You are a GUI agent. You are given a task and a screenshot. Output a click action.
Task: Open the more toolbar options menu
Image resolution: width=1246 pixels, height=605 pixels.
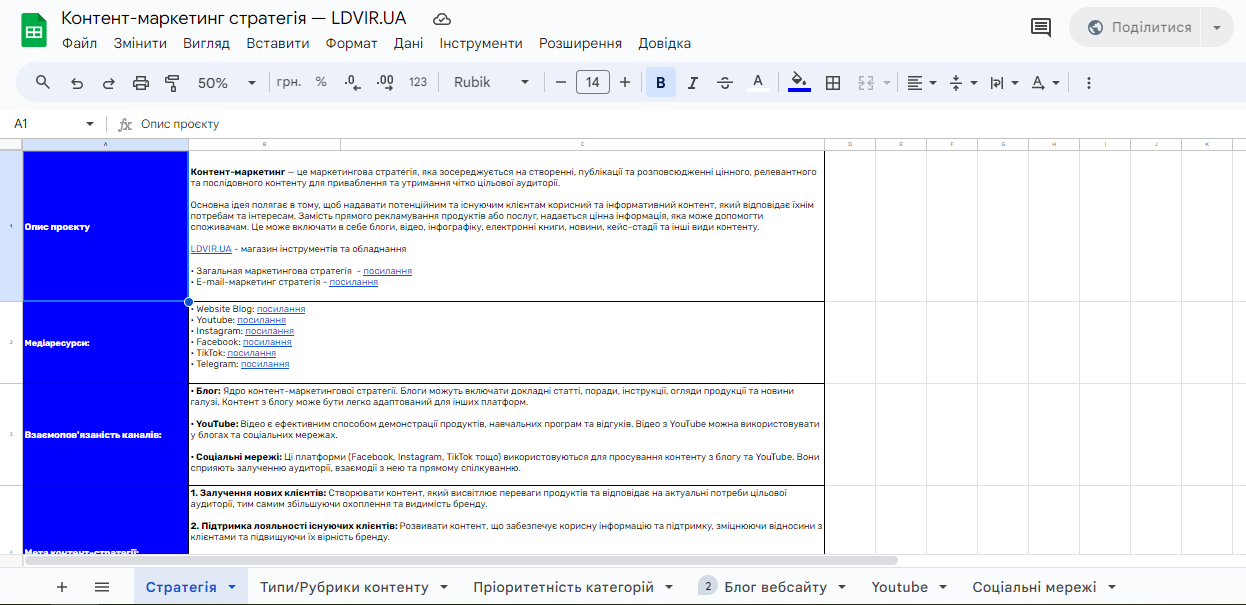pyautogui.click(x=1089, y=83)
